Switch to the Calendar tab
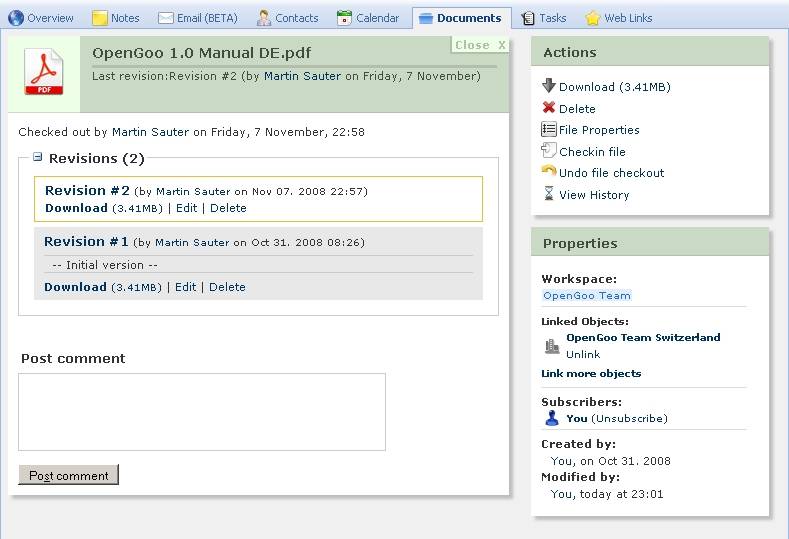This screenshot has height=539, width=789. (x=368, y=18)
